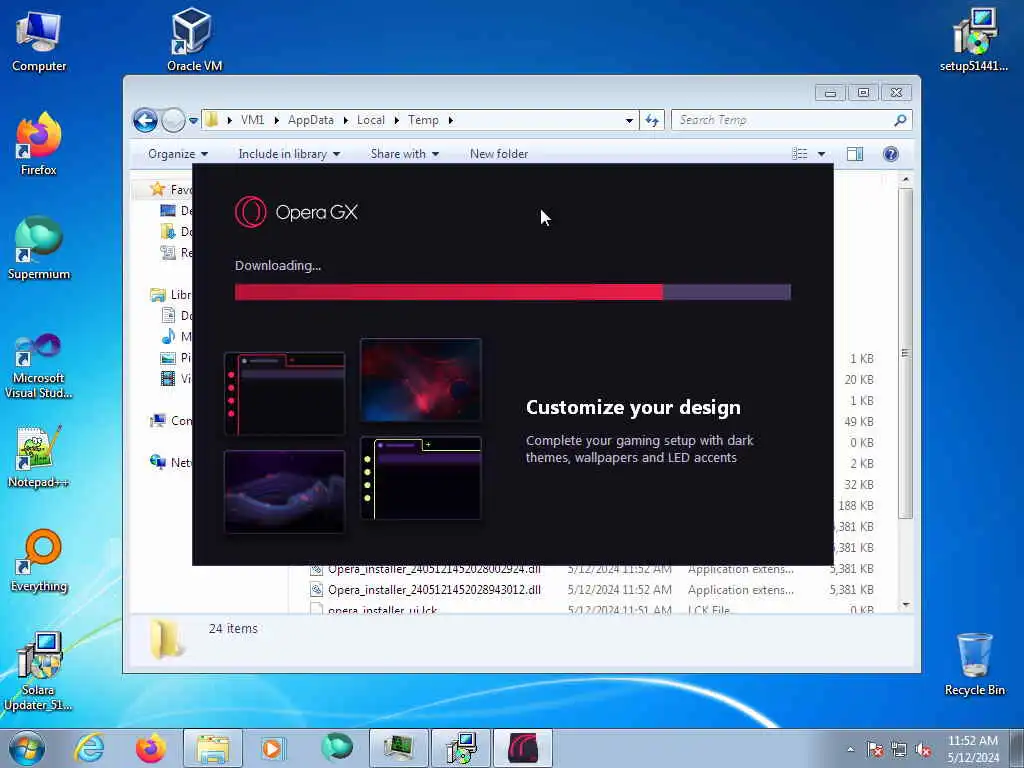Create a New folder in Explorer
1024x768 pixels.
(499, 154)
